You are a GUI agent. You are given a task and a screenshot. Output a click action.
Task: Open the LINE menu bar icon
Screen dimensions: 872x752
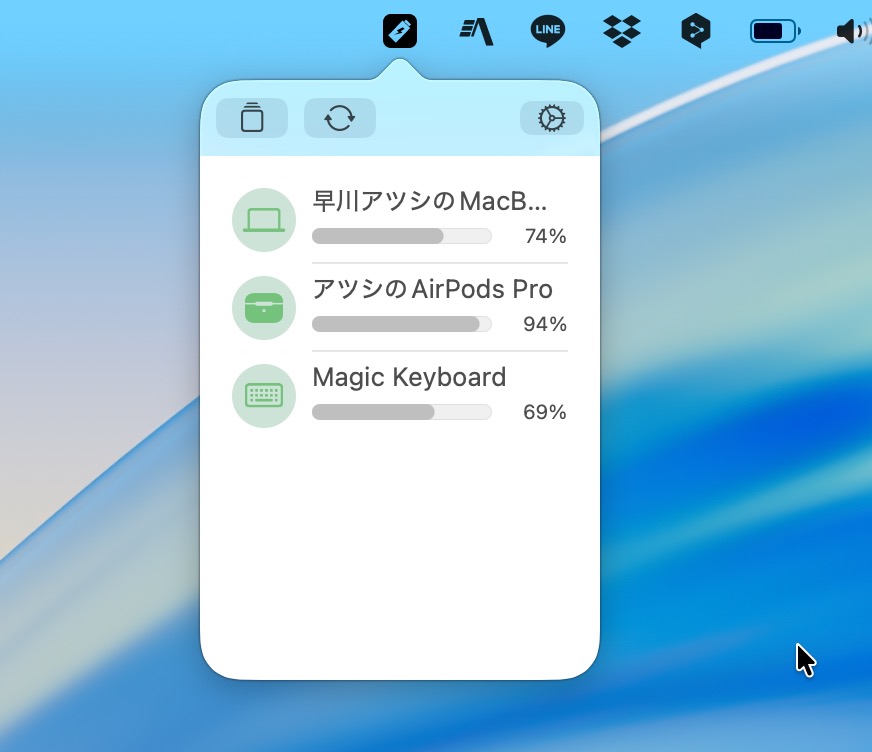(x=547, y=31)
